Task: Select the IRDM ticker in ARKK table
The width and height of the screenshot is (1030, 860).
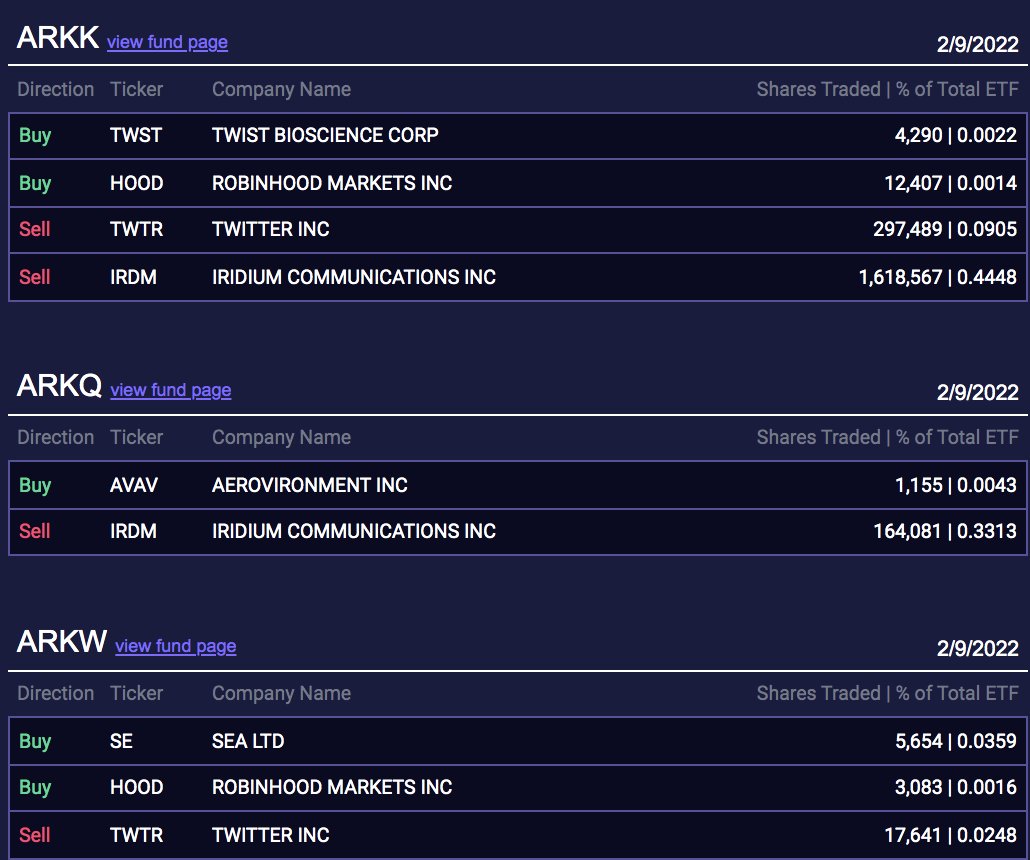Action: 133,277
